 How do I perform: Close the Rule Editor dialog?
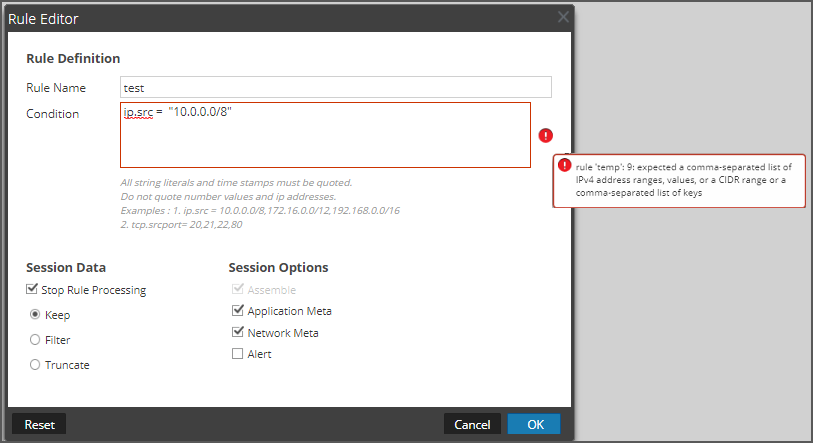(563, 16)
